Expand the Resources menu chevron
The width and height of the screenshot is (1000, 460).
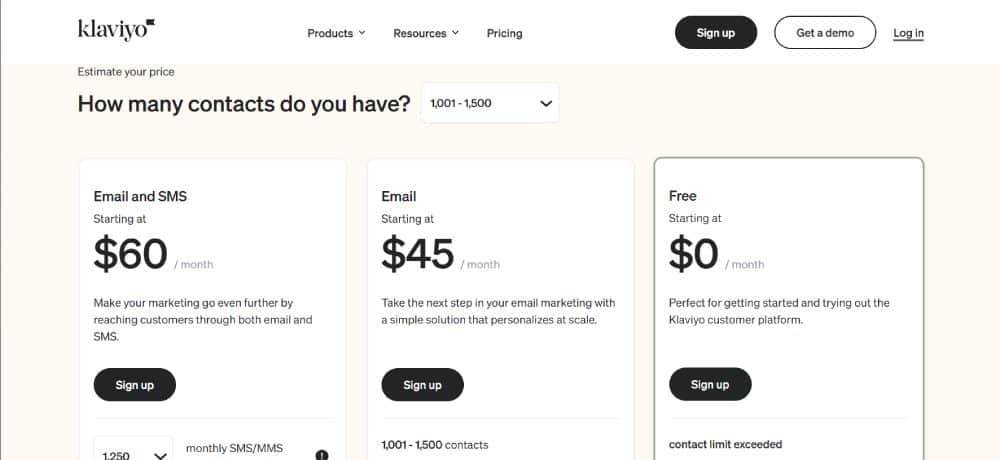tap(455, 33)
